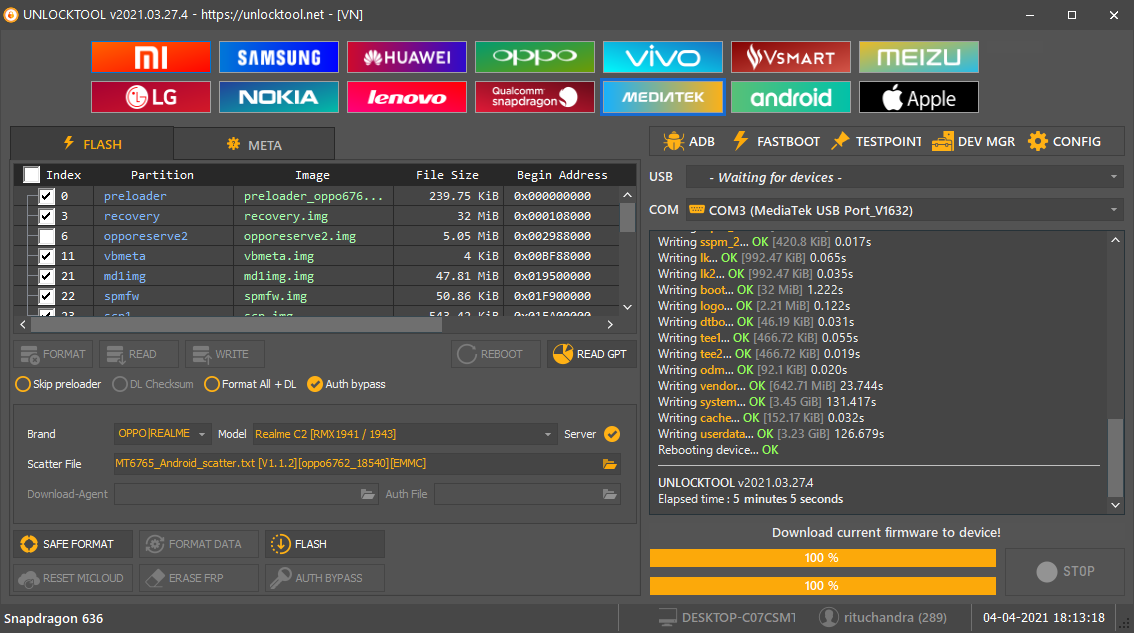The height and width of the screenshot is (633, 1134).
Task: Click the rituchandra user account icon
Action: (829, 617)
